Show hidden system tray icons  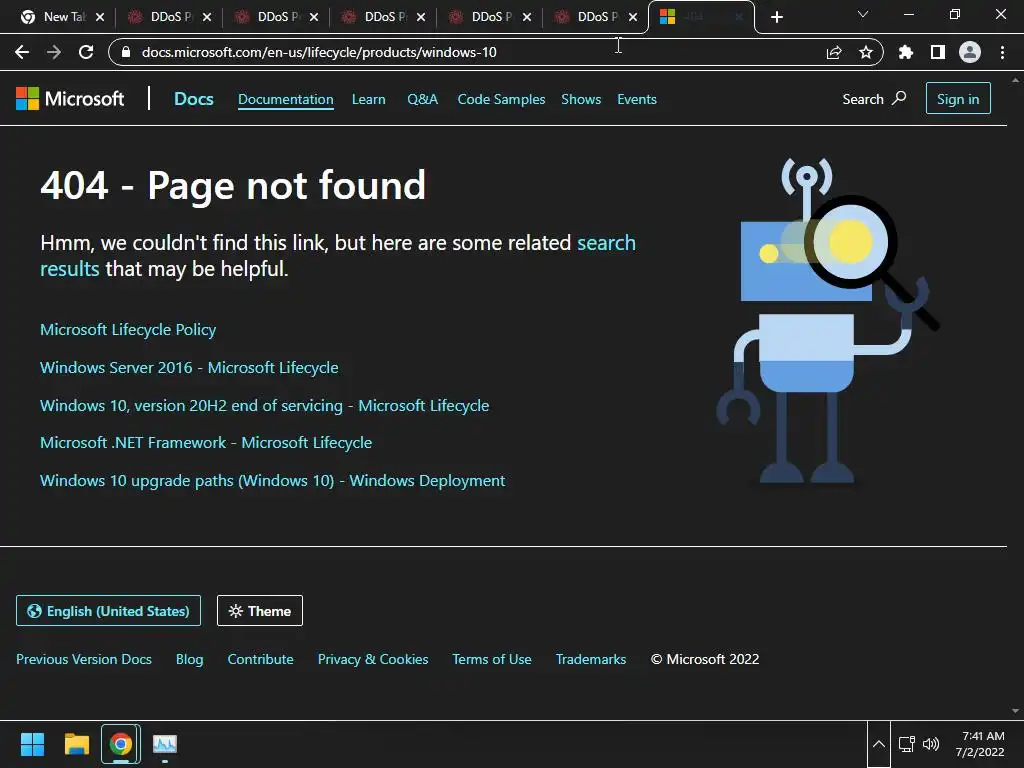pos(879,744)
